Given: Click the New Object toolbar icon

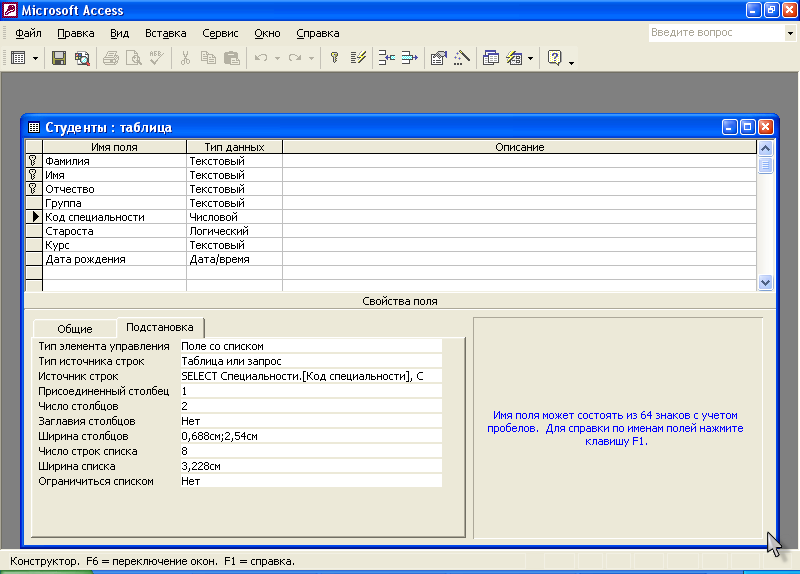Looking at the screenshot, I should pos(514,58).
